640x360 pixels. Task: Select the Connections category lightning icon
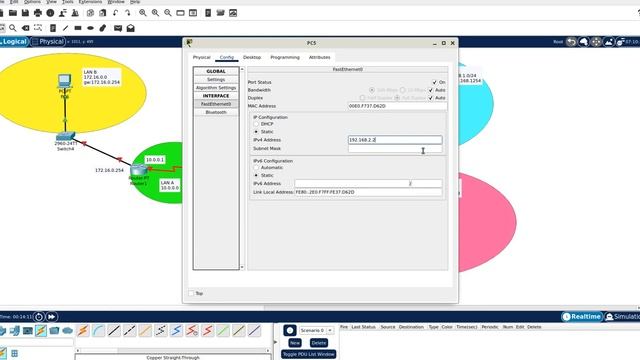tap(41, 331)
